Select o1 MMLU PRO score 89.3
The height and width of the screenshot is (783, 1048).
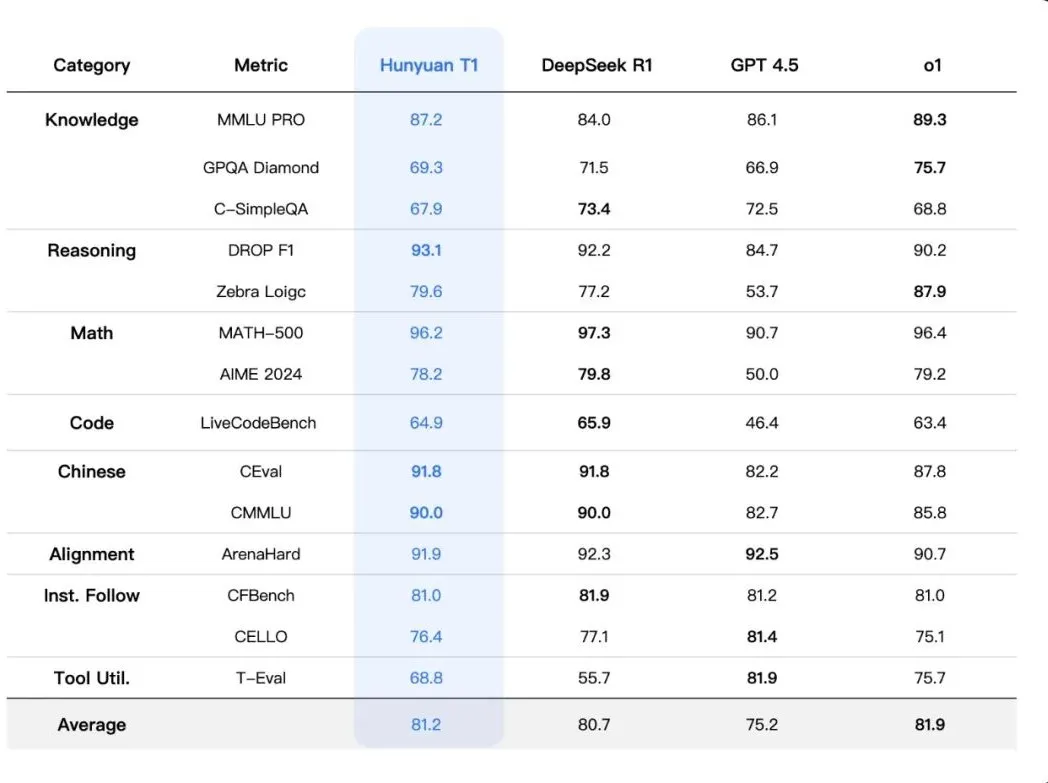[x=930, y=120]
